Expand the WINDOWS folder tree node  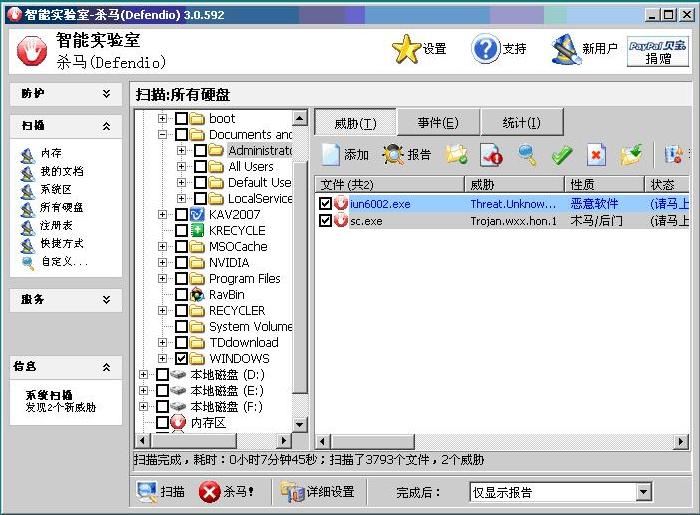[x=162, y=358]
